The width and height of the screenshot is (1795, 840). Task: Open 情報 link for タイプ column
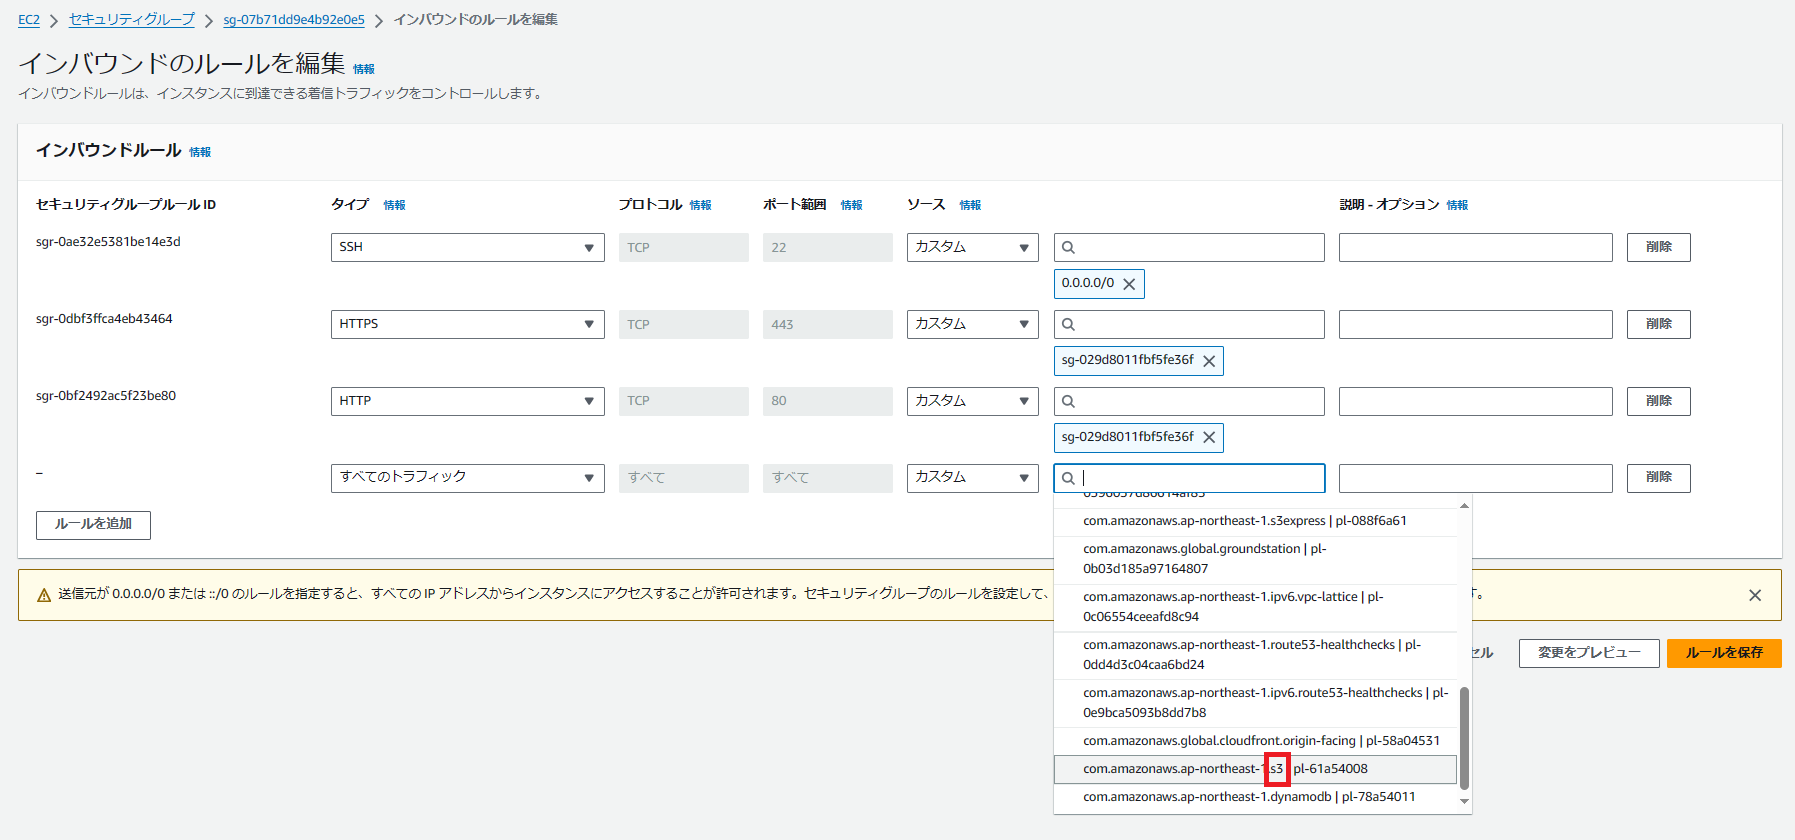coord(395,205)
